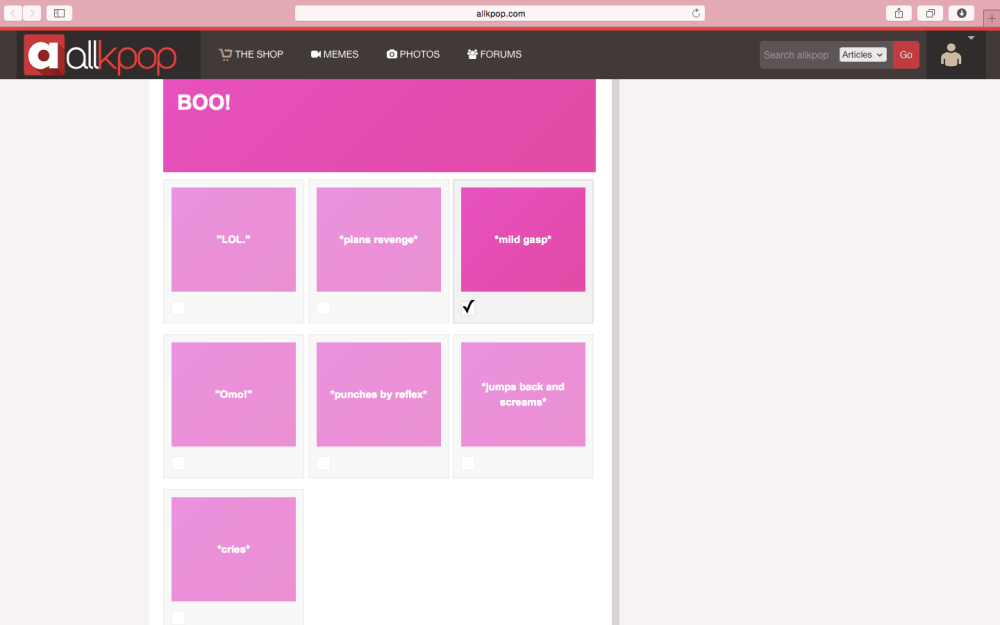Click the browser share icon
This screenshot has height=625, width=1000.
(897, 13)
